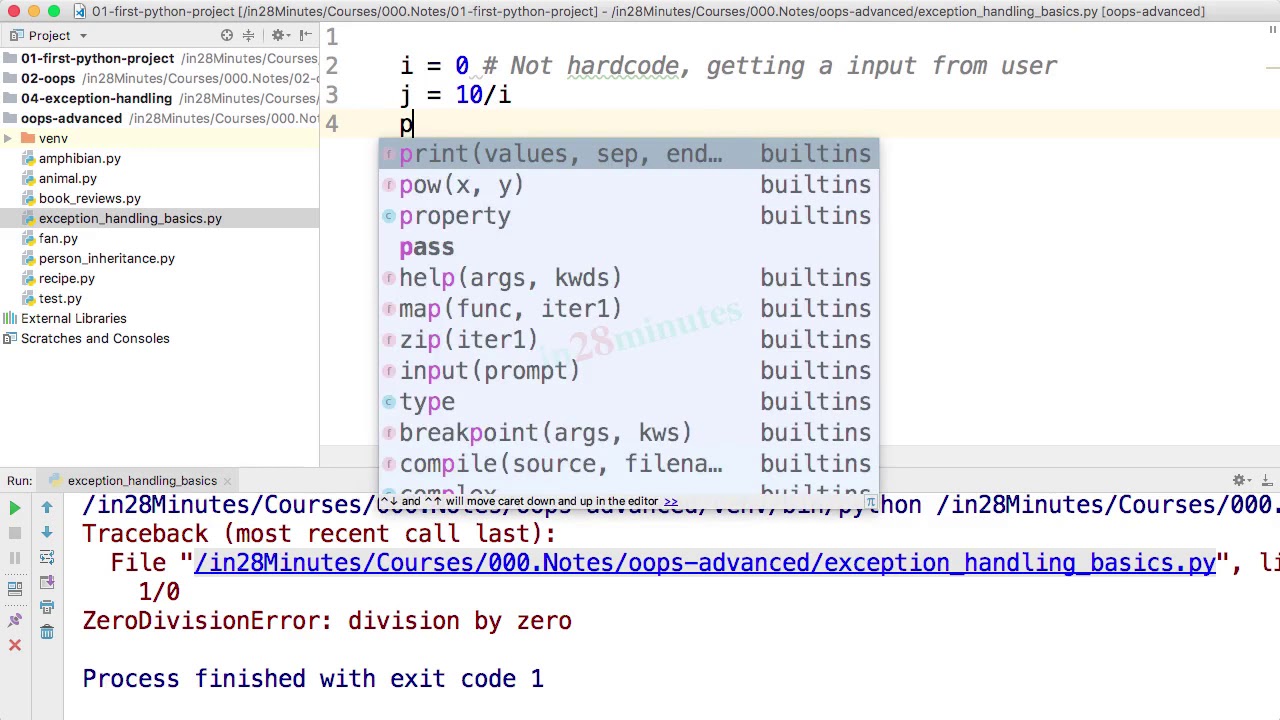Open animal.py in the project tree

68,178
